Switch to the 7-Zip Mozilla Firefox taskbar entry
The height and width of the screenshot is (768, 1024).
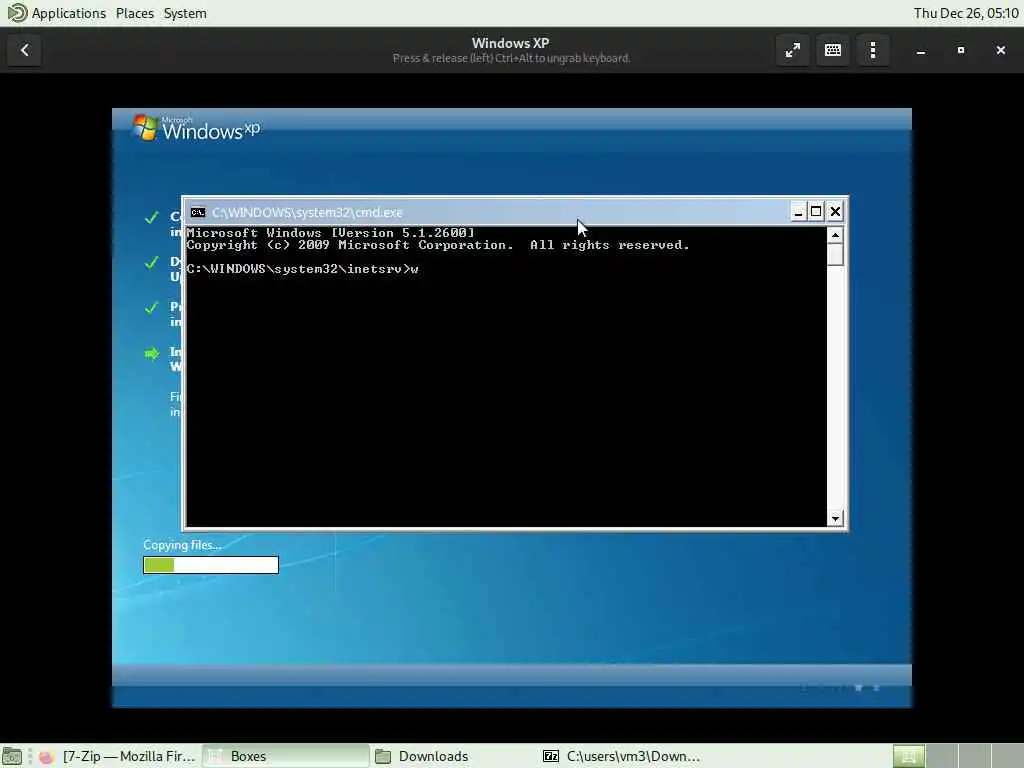point(118,756)
